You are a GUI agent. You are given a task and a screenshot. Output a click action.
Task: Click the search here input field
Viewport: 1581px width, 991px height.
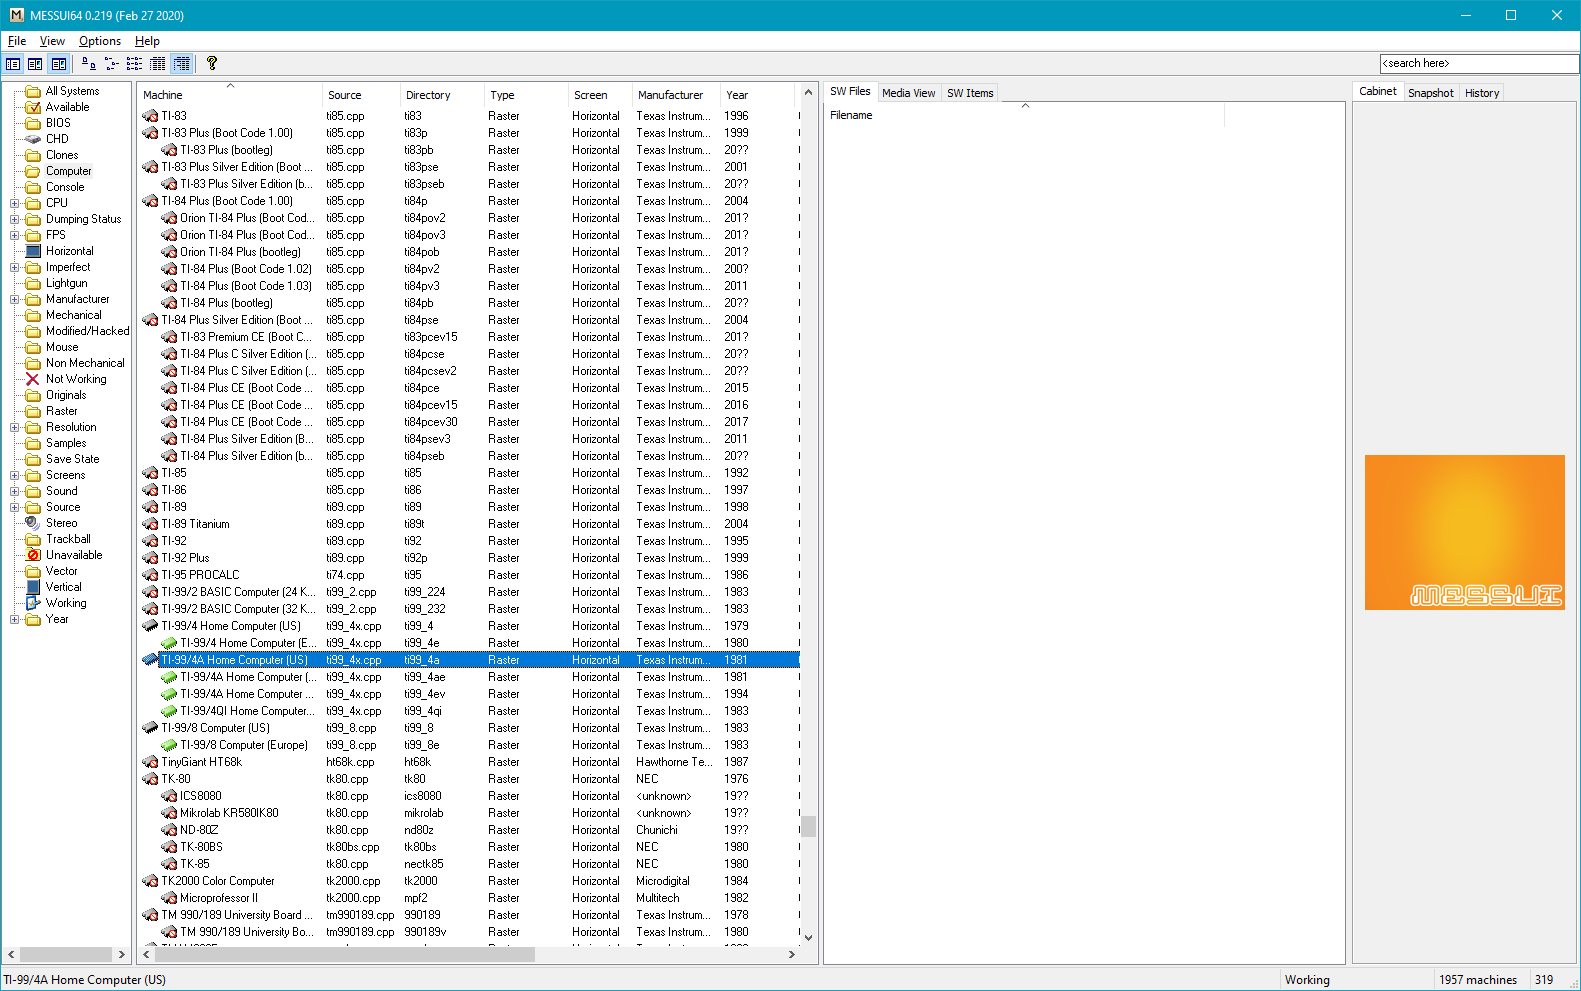click(x=1479, y=63)
